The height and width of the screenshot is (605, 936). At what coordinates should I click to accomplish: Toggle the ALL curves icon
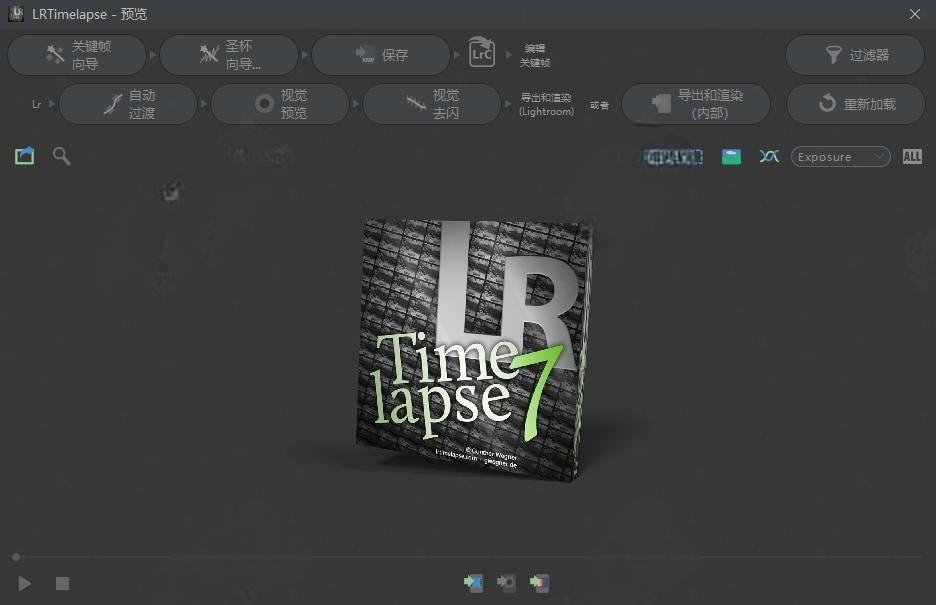point(912,156)
